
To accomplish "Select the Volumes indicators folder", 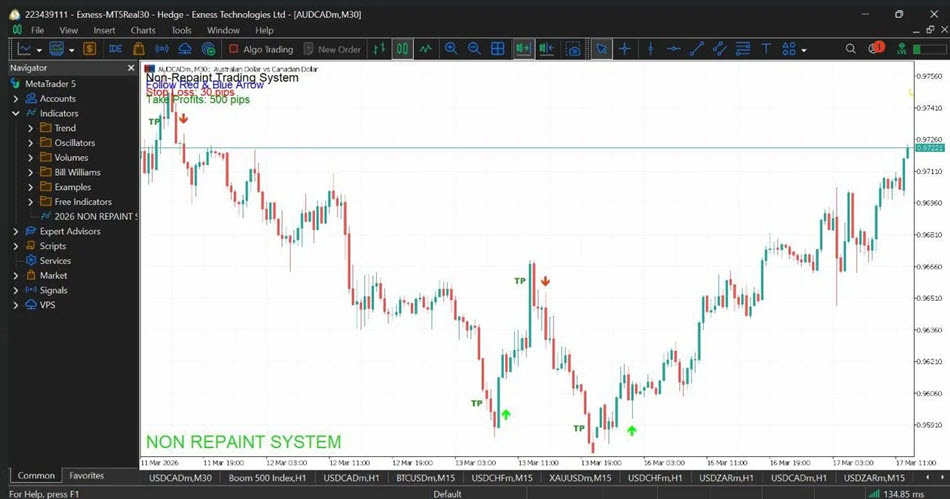I will [x=64, y=157].
